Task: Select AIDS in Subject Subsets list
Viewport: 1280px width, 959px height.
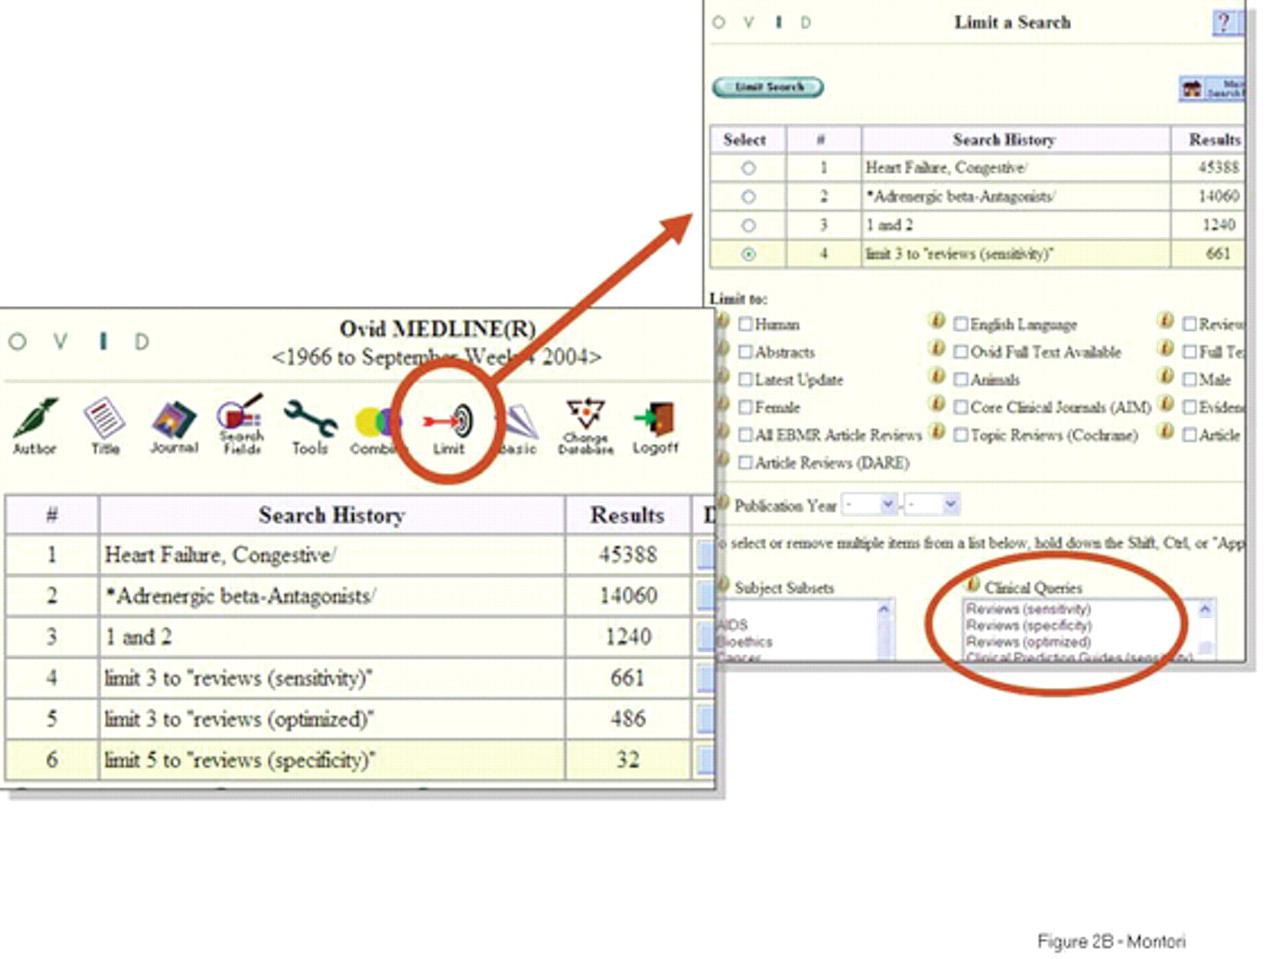Action: click(733, 624)
